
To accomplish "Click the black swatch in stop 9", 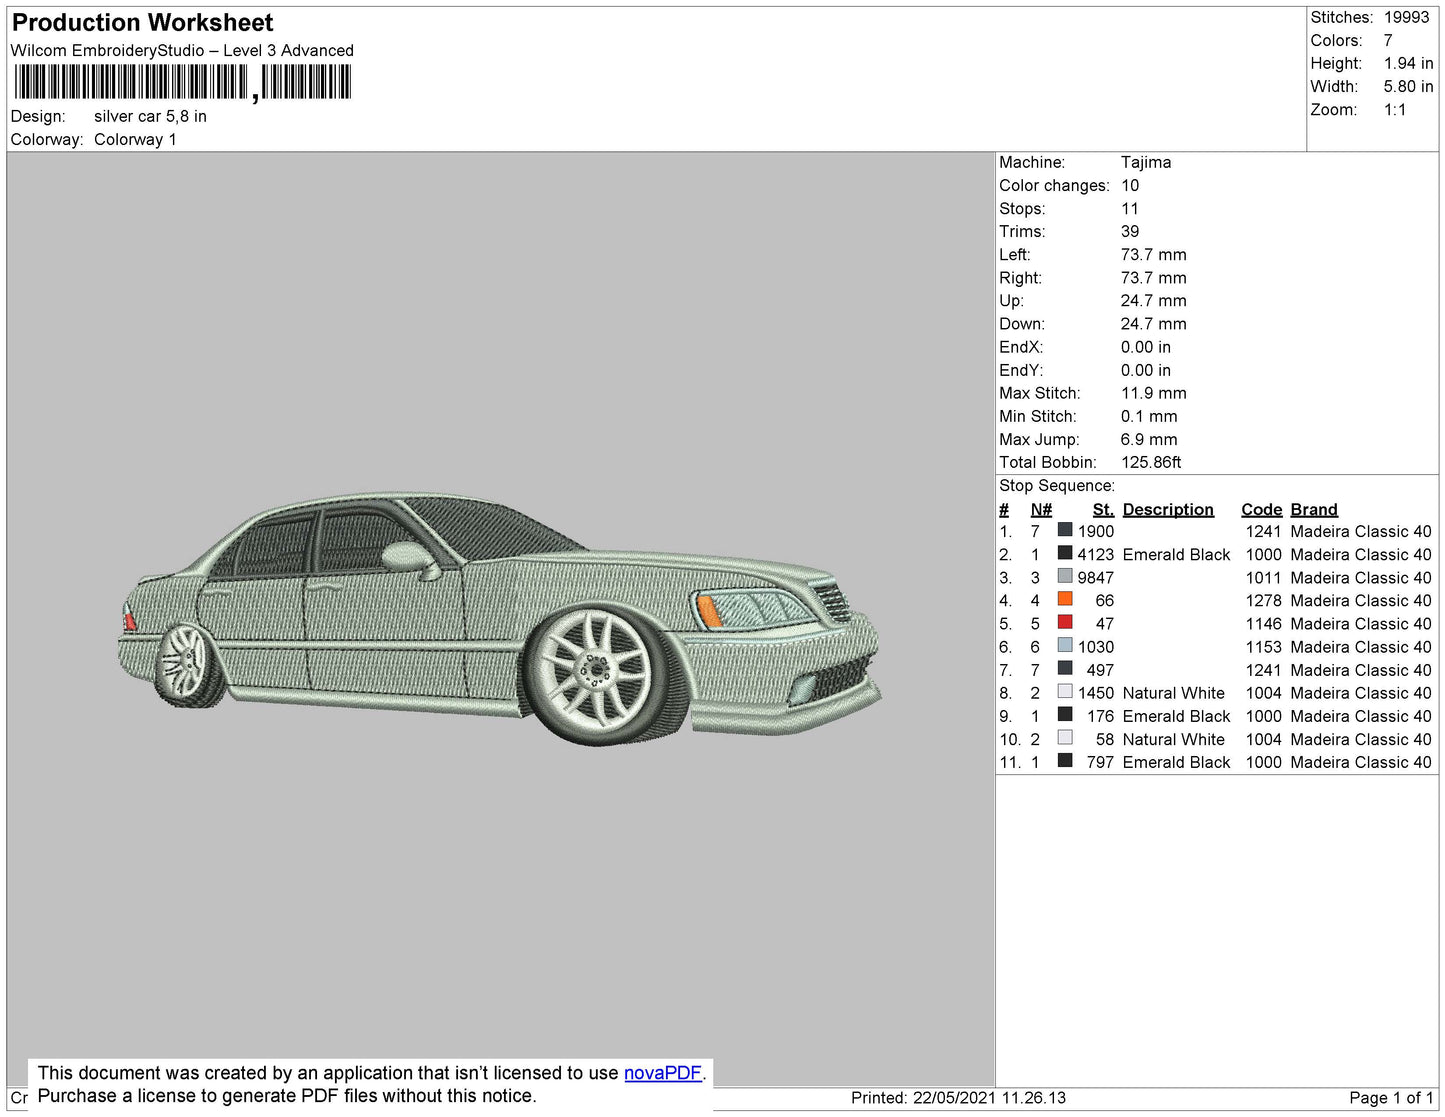I will pos(1065,714).
